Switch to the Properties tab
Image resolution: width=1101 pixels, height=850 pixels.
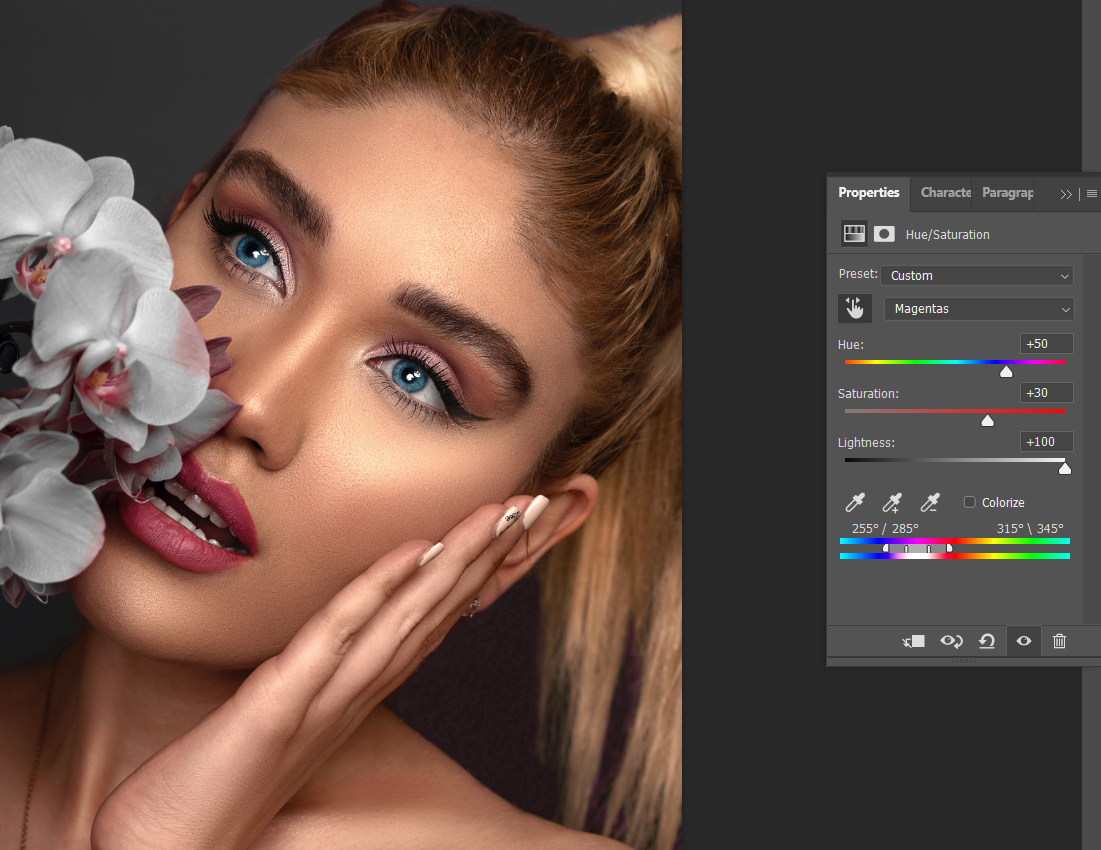tap(869, 192)
